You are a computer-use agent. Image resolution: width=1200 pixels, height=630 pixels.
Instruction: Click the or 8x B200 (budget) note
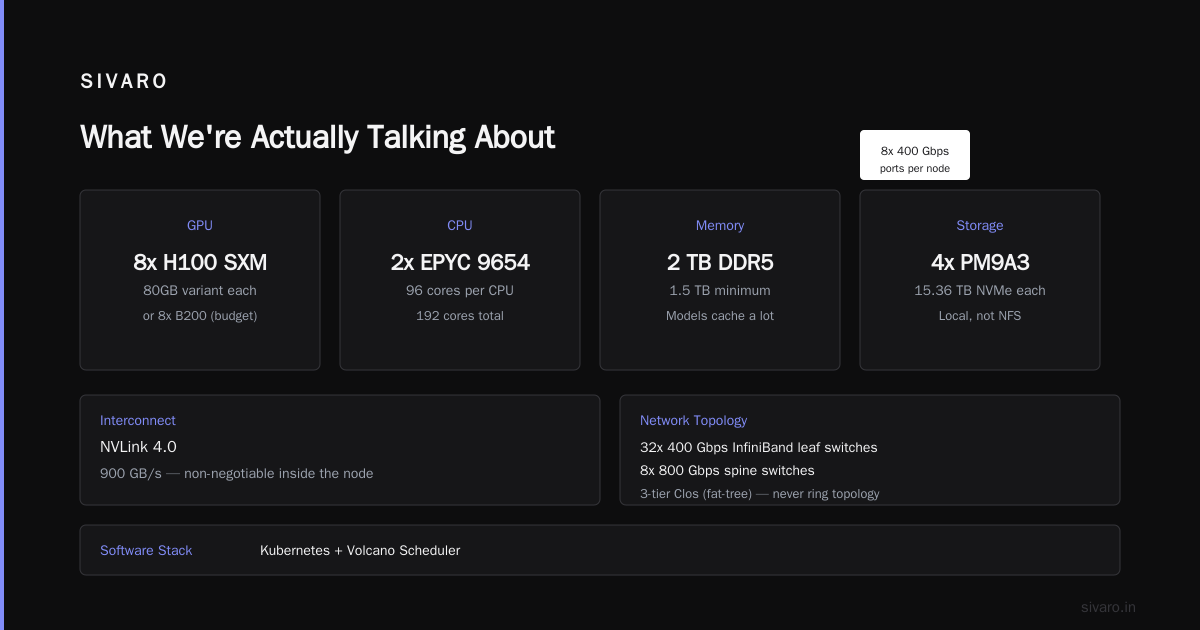coord(200,316)
